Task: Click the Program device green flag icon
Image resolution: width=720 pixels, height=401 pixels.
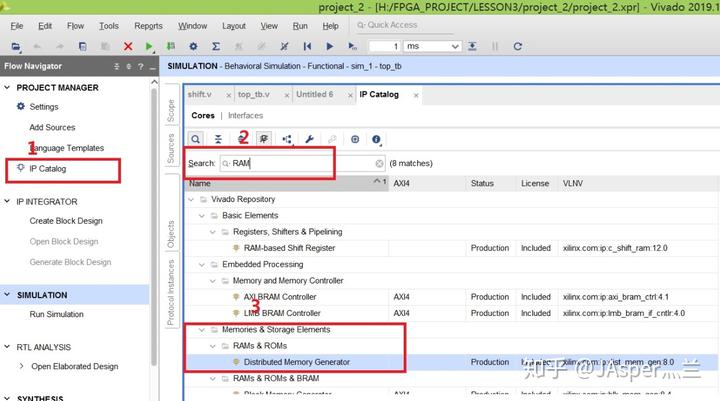Action: click(171, 46)
